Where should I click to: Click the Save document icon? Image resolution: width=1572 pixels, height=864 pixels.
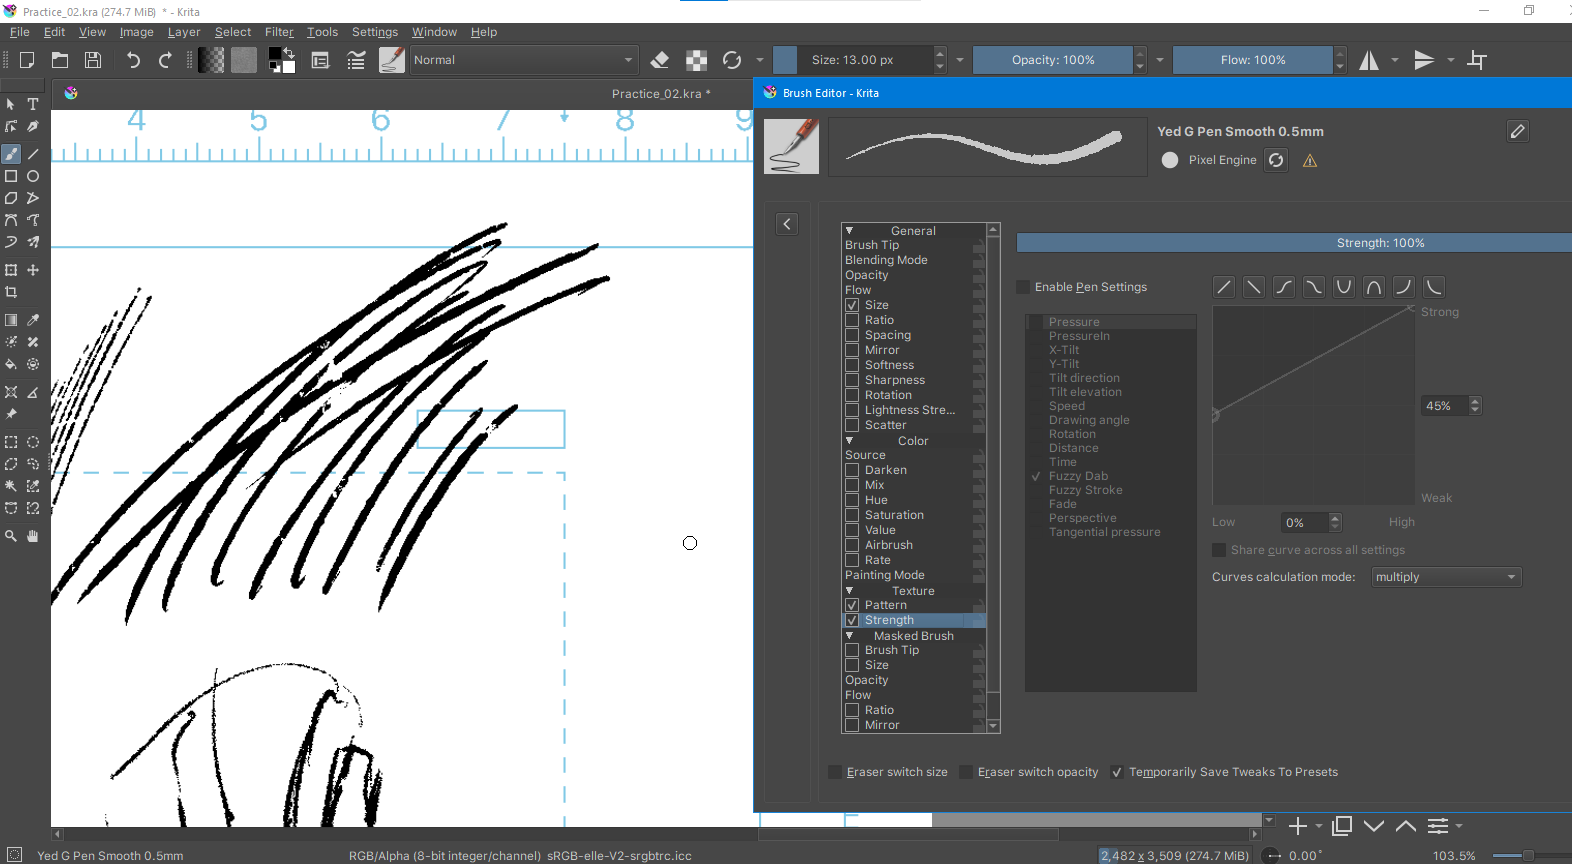[93, 60]
